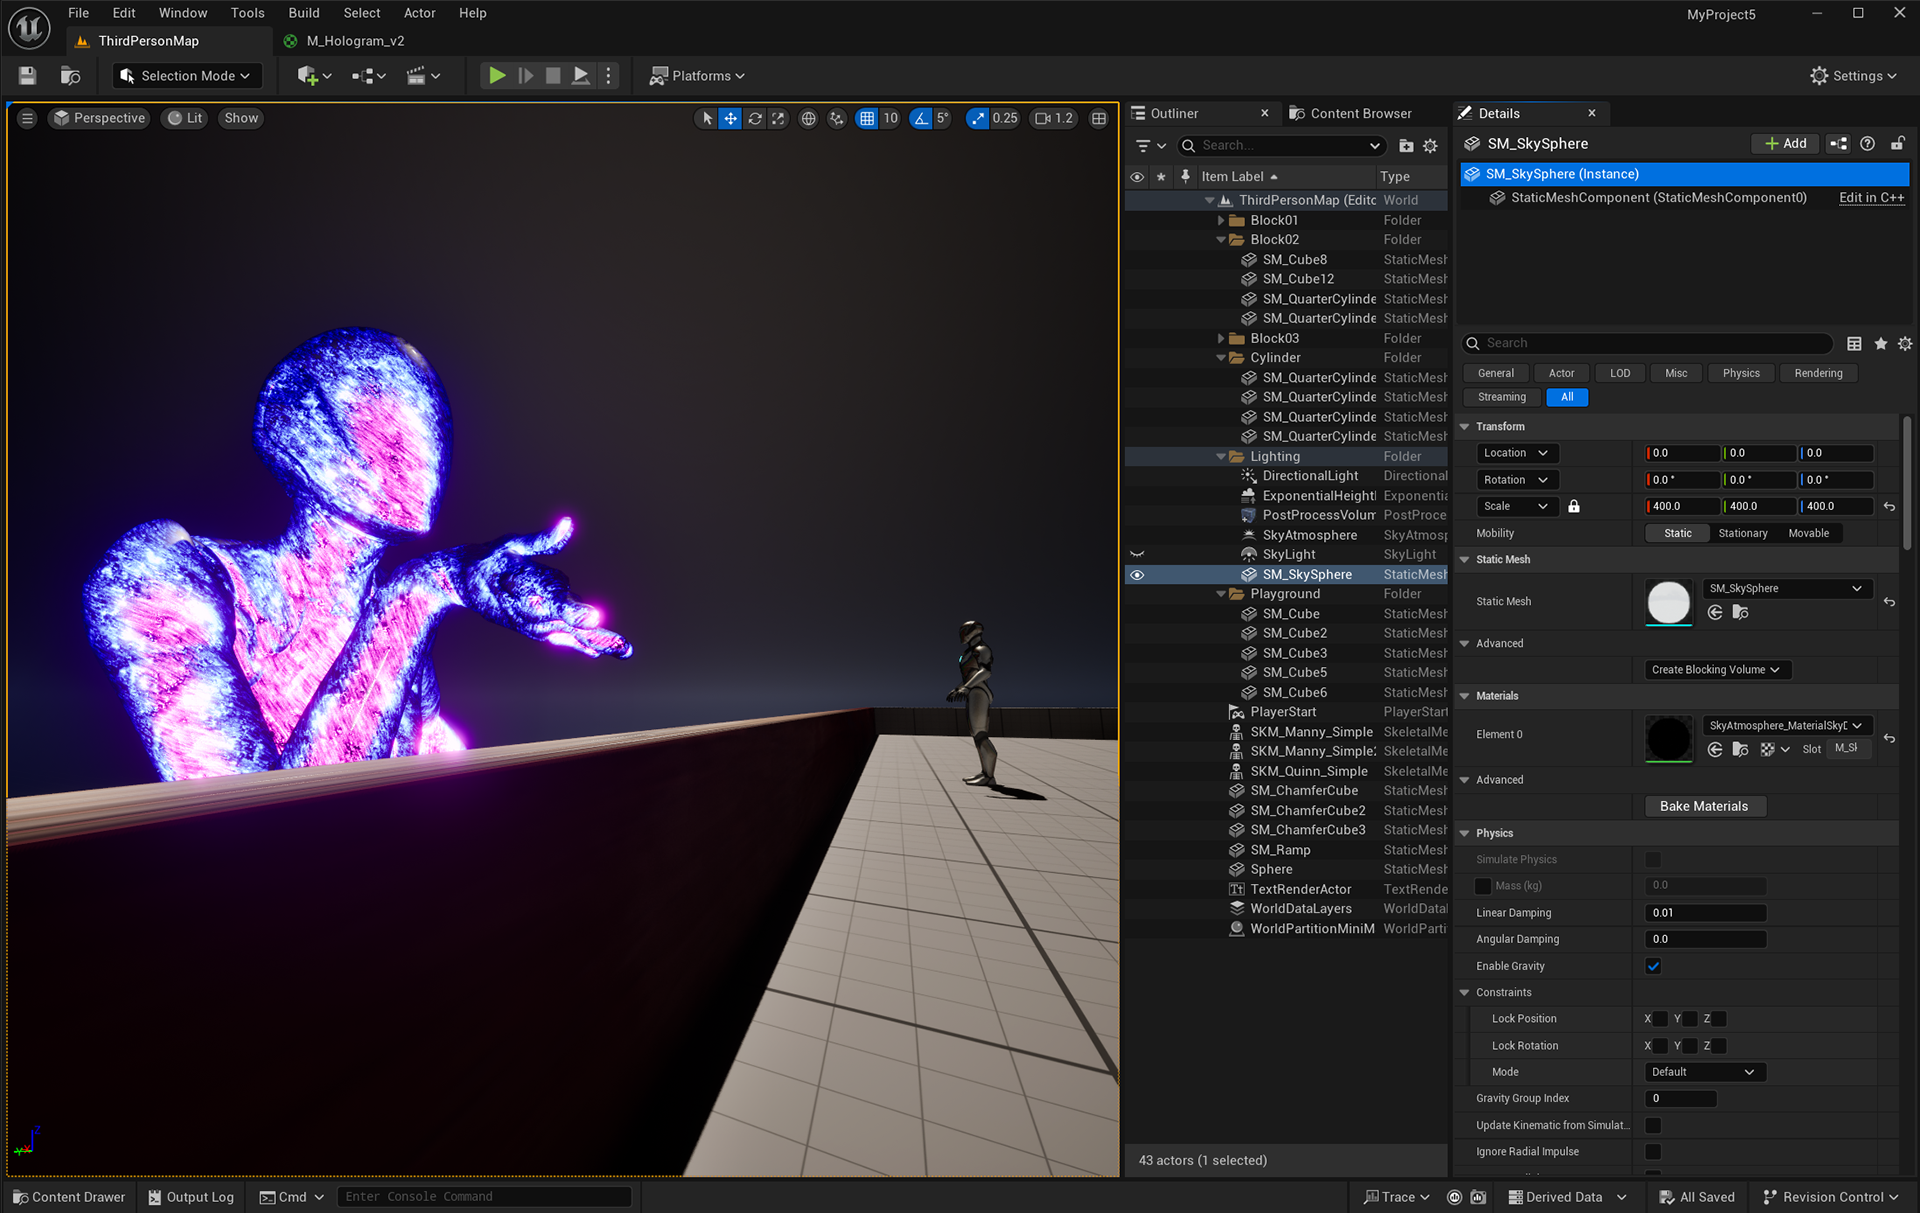
Task: Open the Add content dropdown in toolbar
Action: click(313, 75)
